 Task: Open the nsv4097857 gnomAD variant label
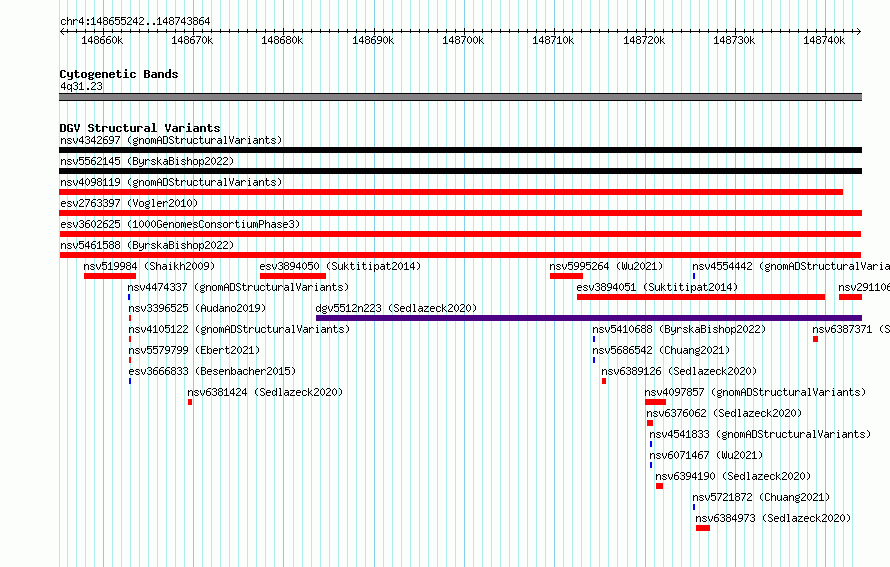pos(755,392)
